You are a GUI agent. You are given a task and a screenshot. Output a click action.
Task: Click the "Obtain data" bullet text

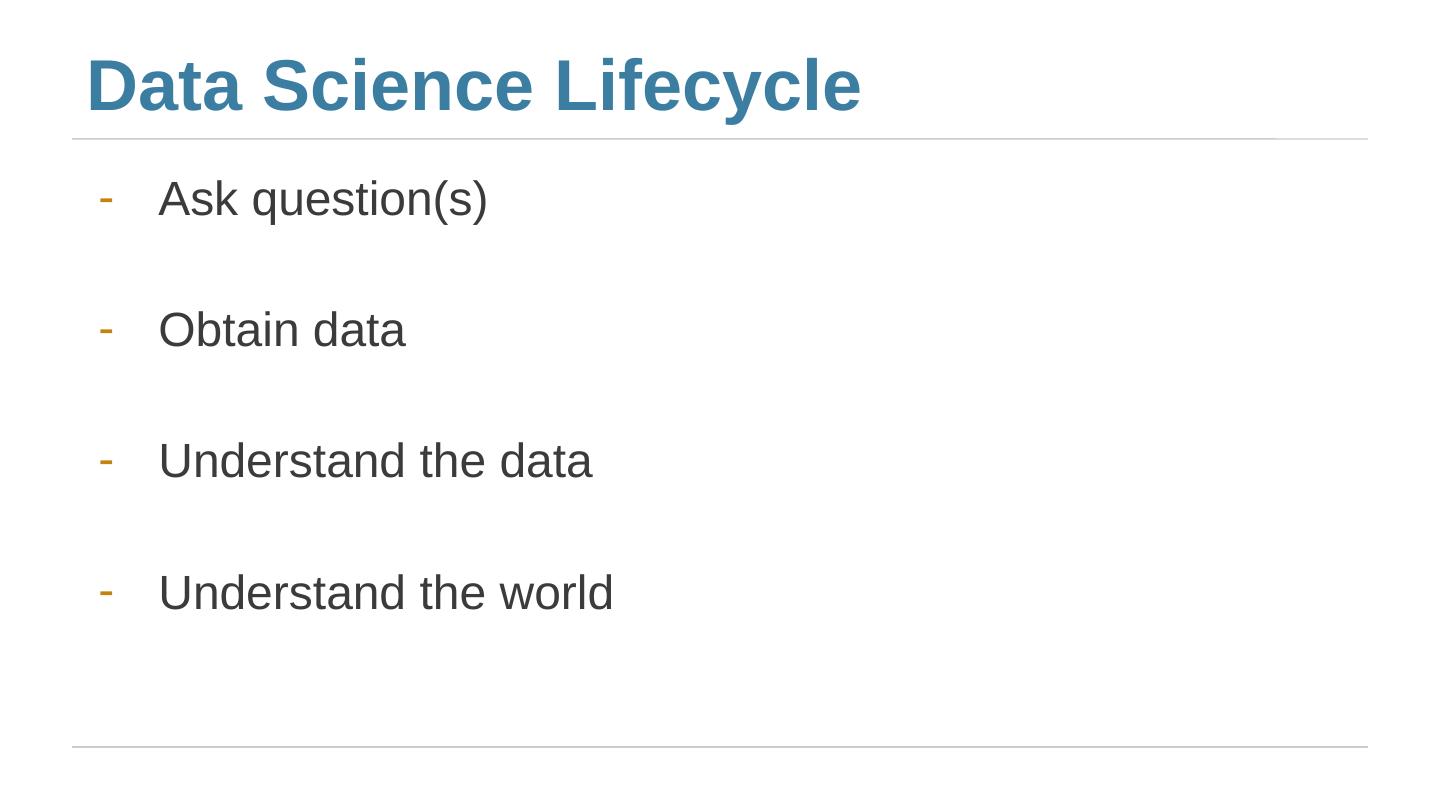pyautogui.click(x=281, y=330)
